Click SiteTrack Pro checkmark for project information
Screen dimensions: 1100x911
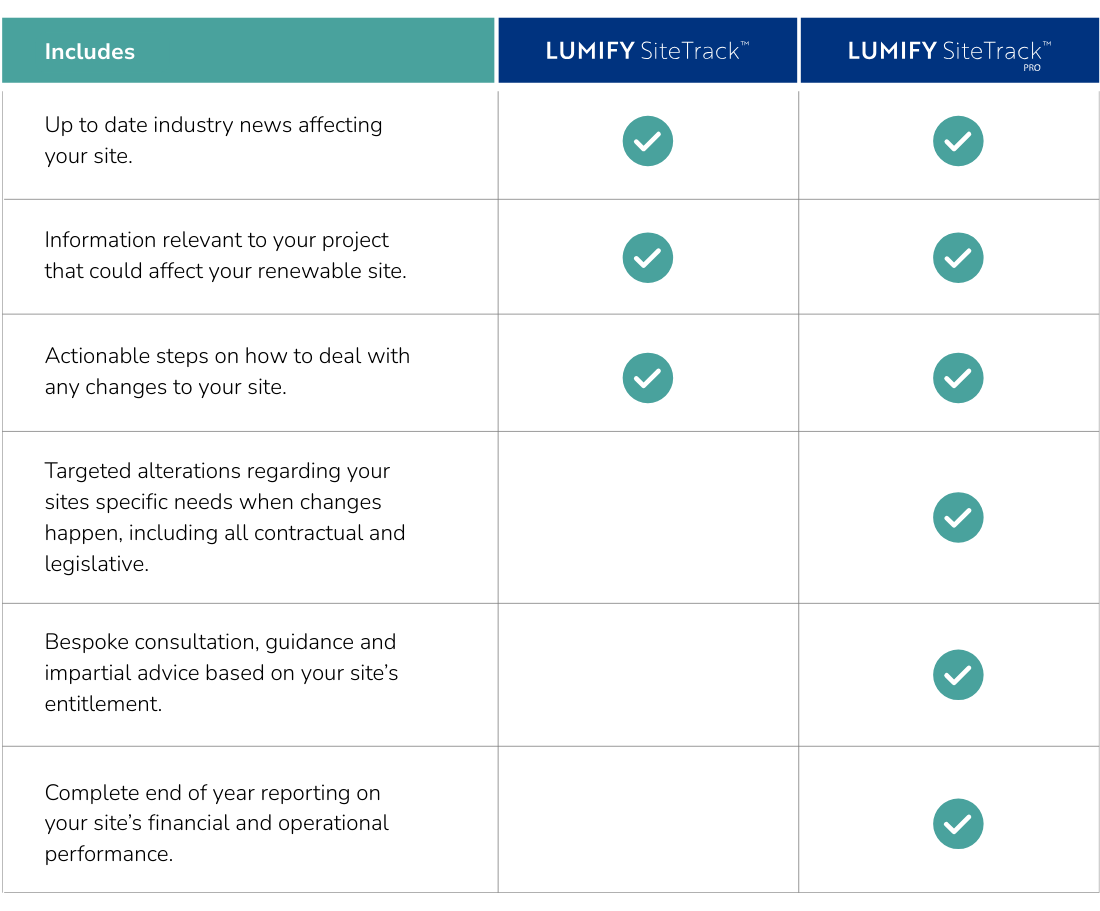coord(958,257)
